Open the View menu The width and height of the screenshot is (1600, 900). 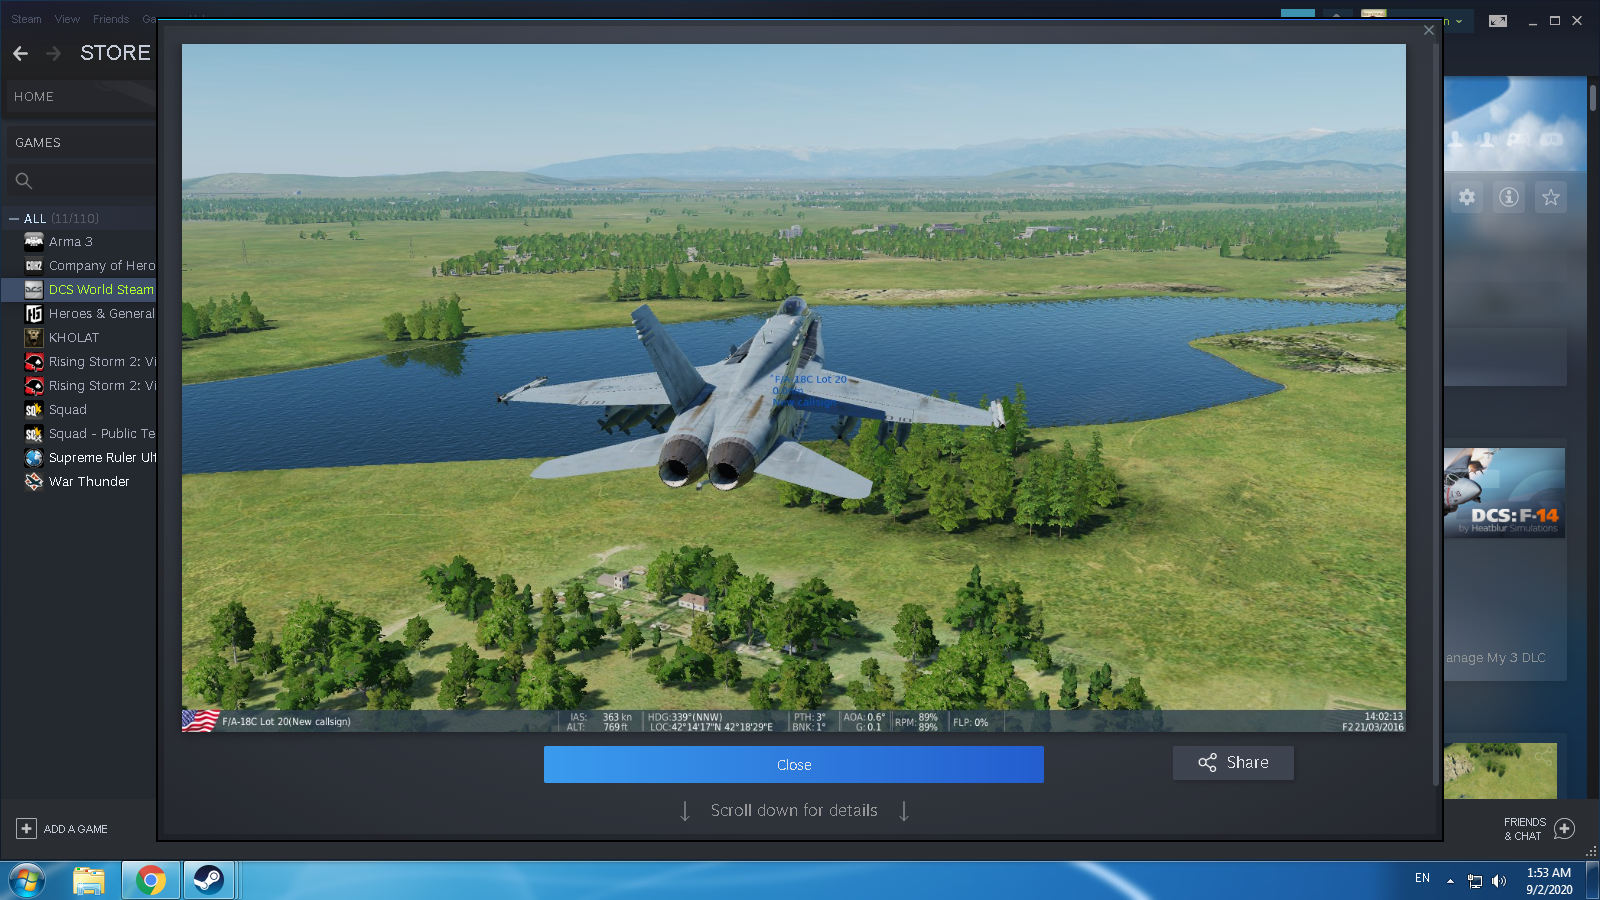[x=67, y=19]
